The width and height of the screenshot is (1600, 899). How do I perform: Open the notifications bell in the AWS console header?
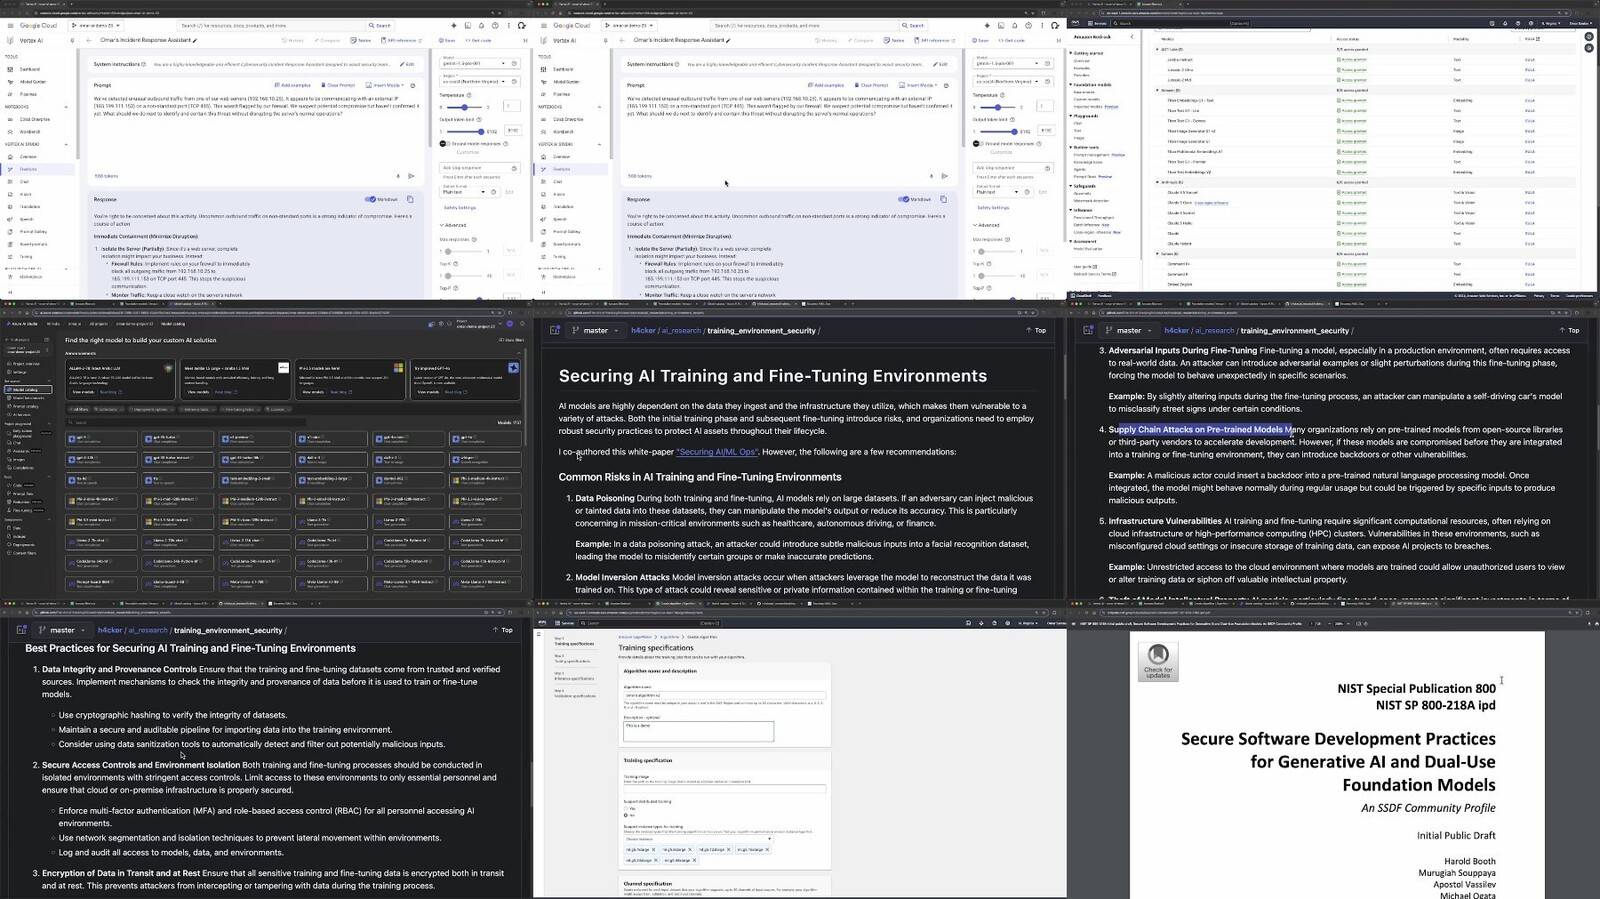click(x=981, y=623)
